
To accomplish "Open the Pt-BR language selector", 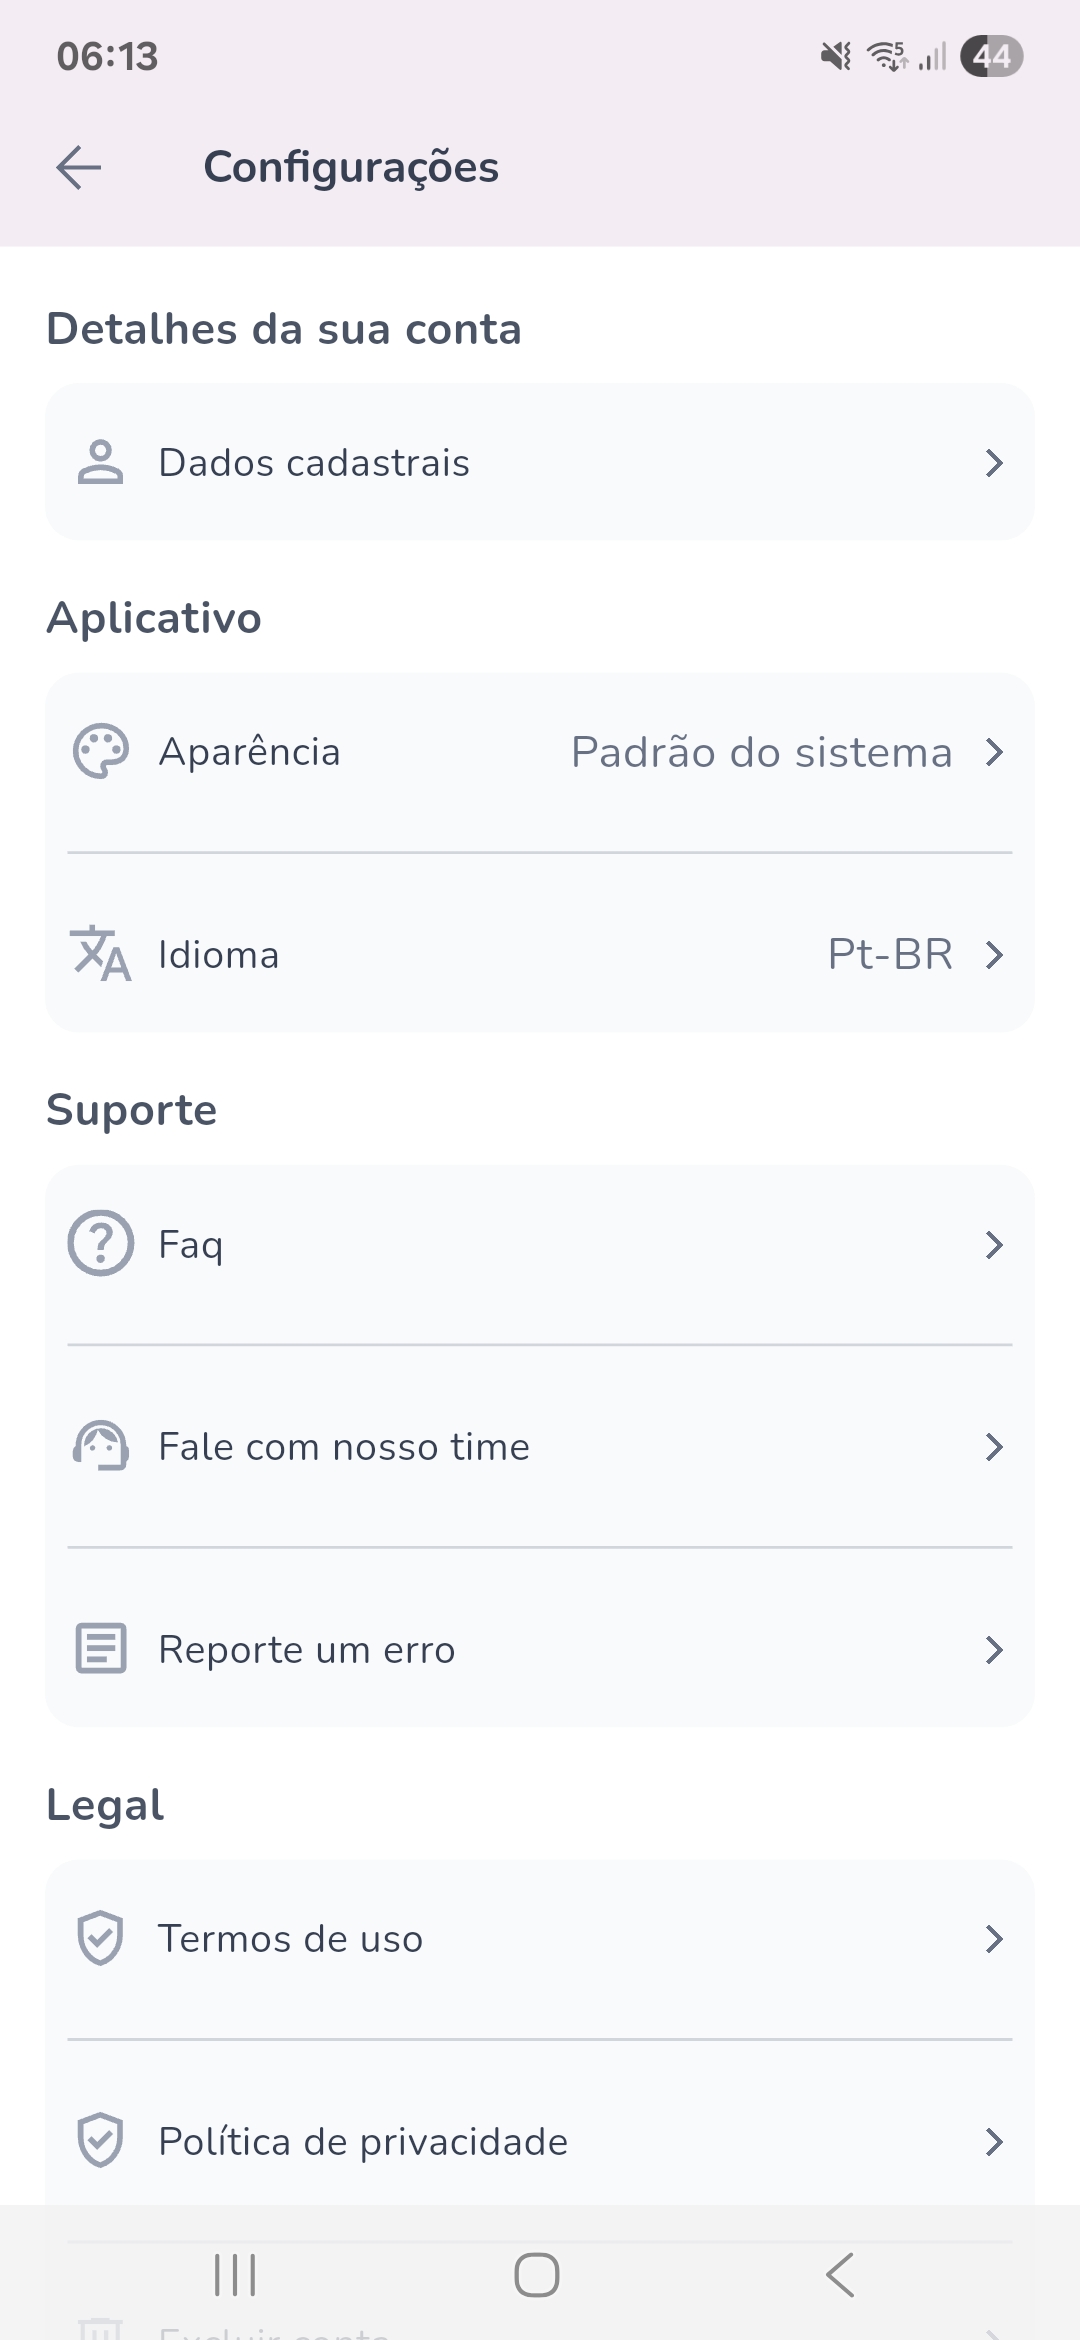I will click(x=890, y=954).
